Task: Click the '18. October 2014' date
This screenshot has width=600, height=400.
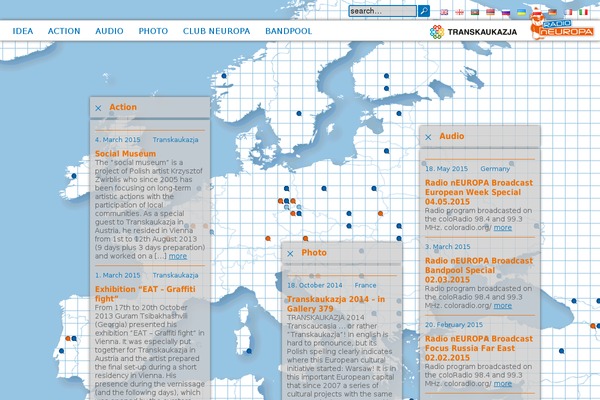Action: [x=315, y=285]
